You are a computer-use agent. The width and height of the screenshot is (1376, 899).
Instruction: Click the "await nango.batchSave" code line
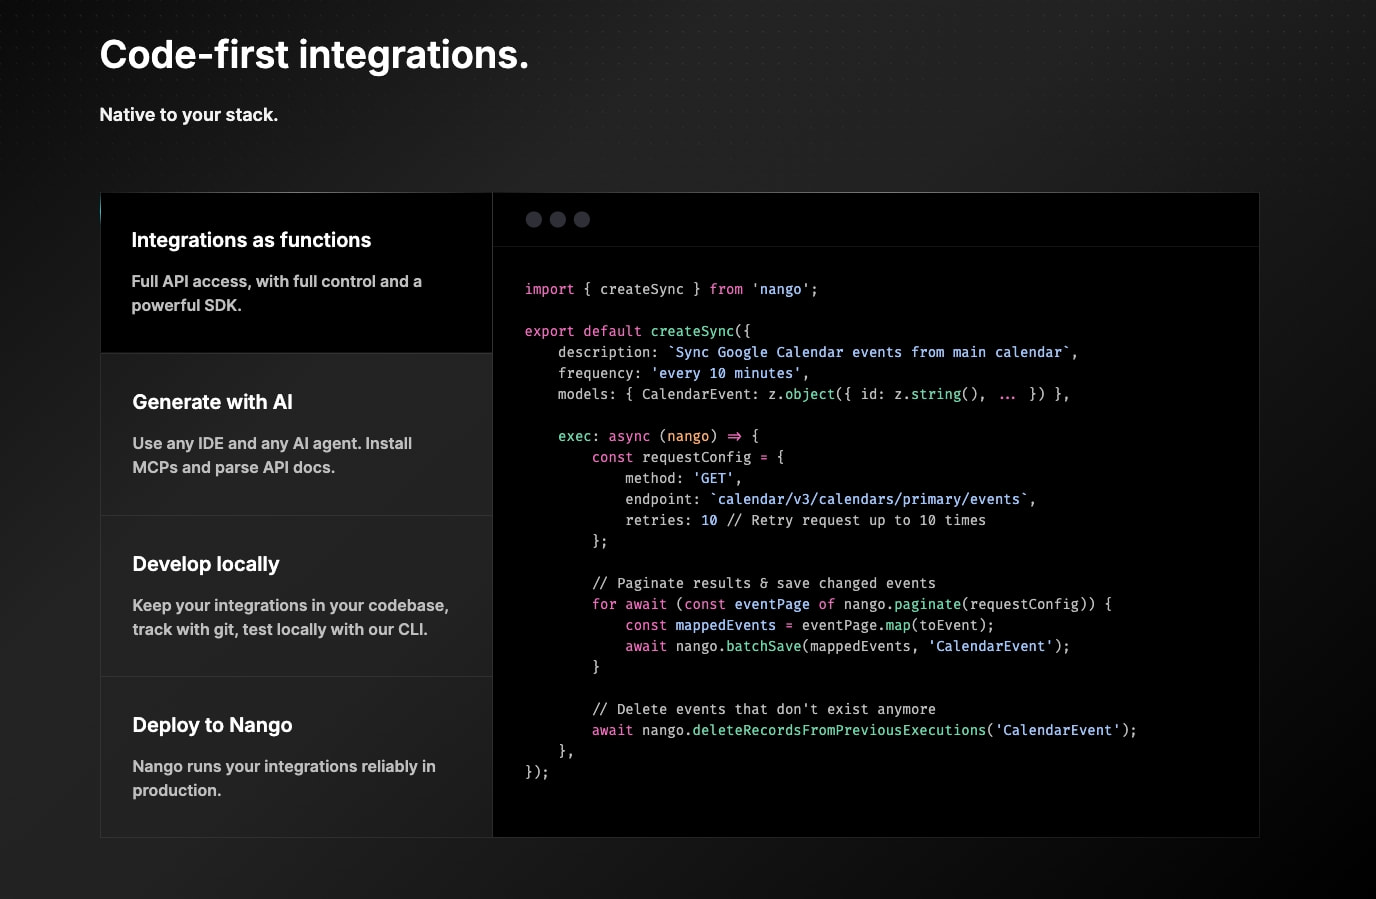pos(848,646)
